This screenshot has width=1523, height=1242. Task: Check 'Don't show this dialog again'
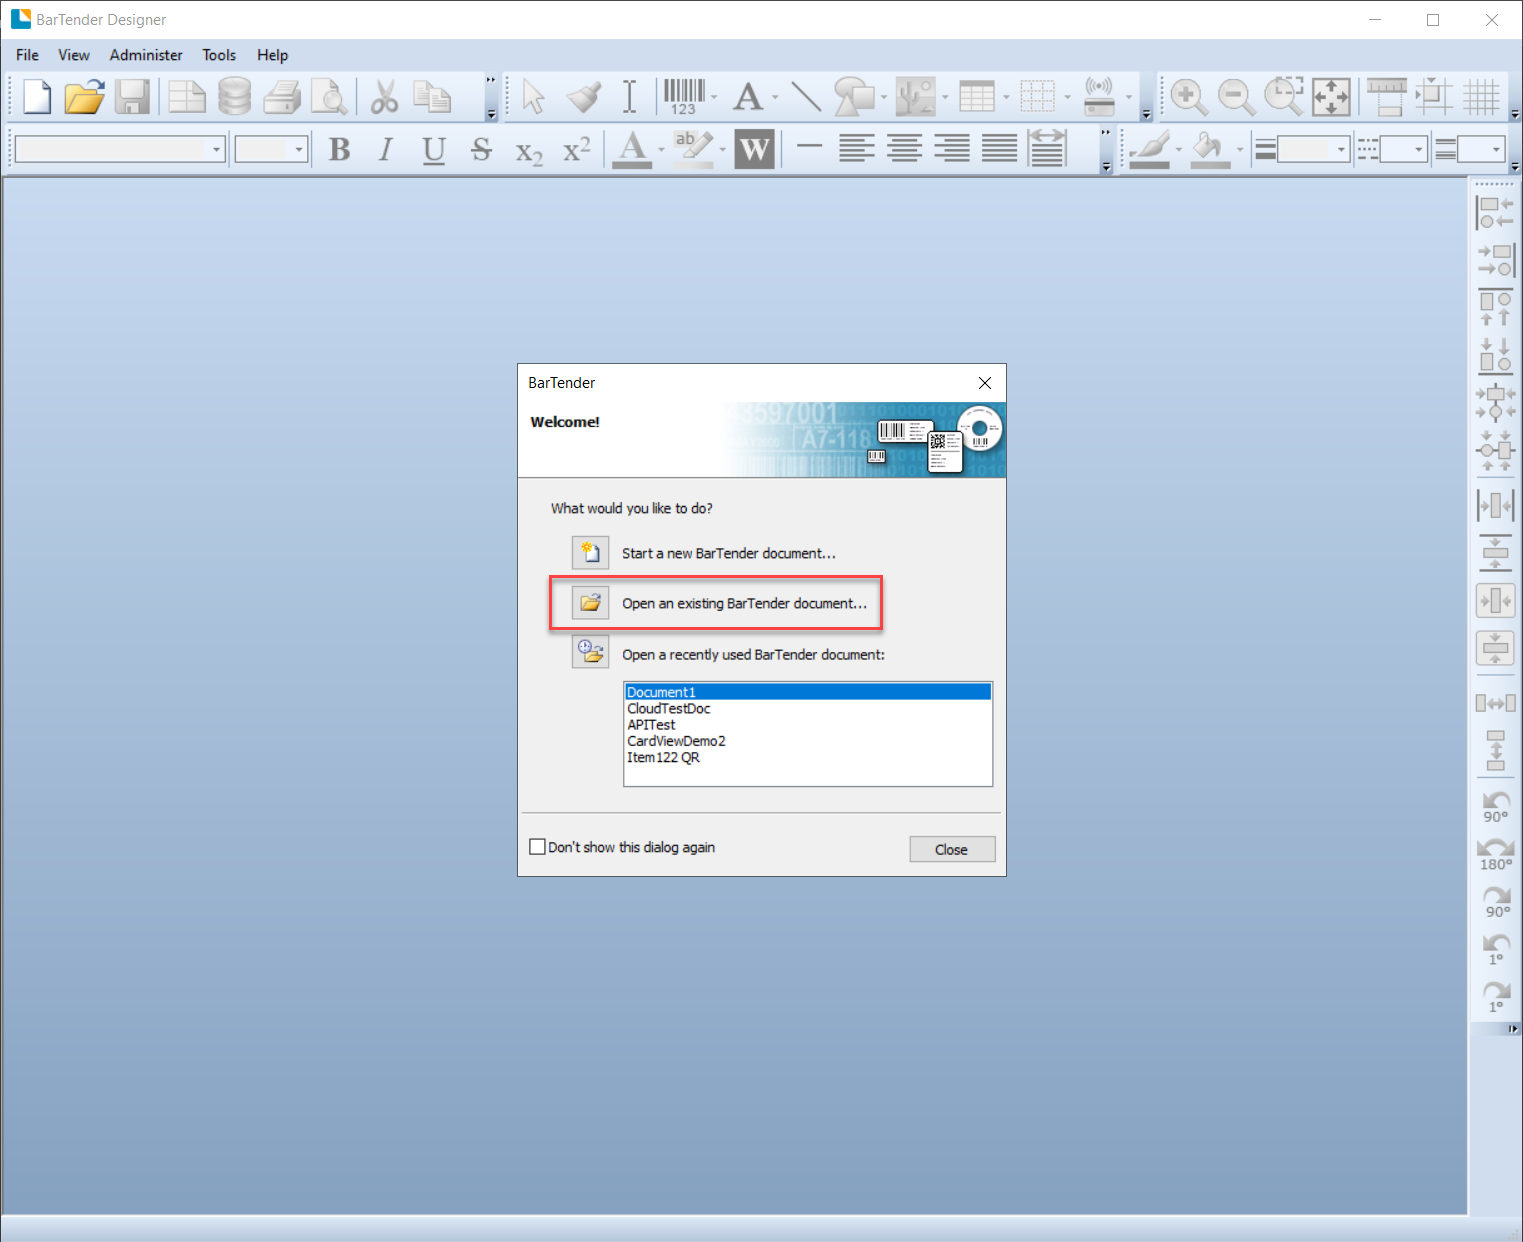point(538,847)
